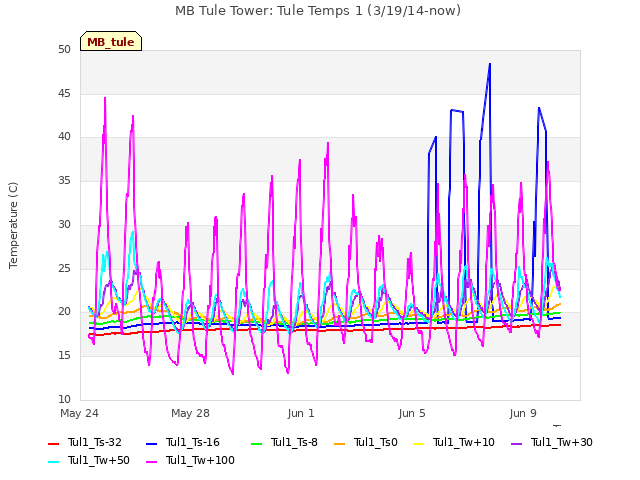Screen dimensions: 640x480
Task: Click the 45 y-axis tick label
Action: [64, 93]
